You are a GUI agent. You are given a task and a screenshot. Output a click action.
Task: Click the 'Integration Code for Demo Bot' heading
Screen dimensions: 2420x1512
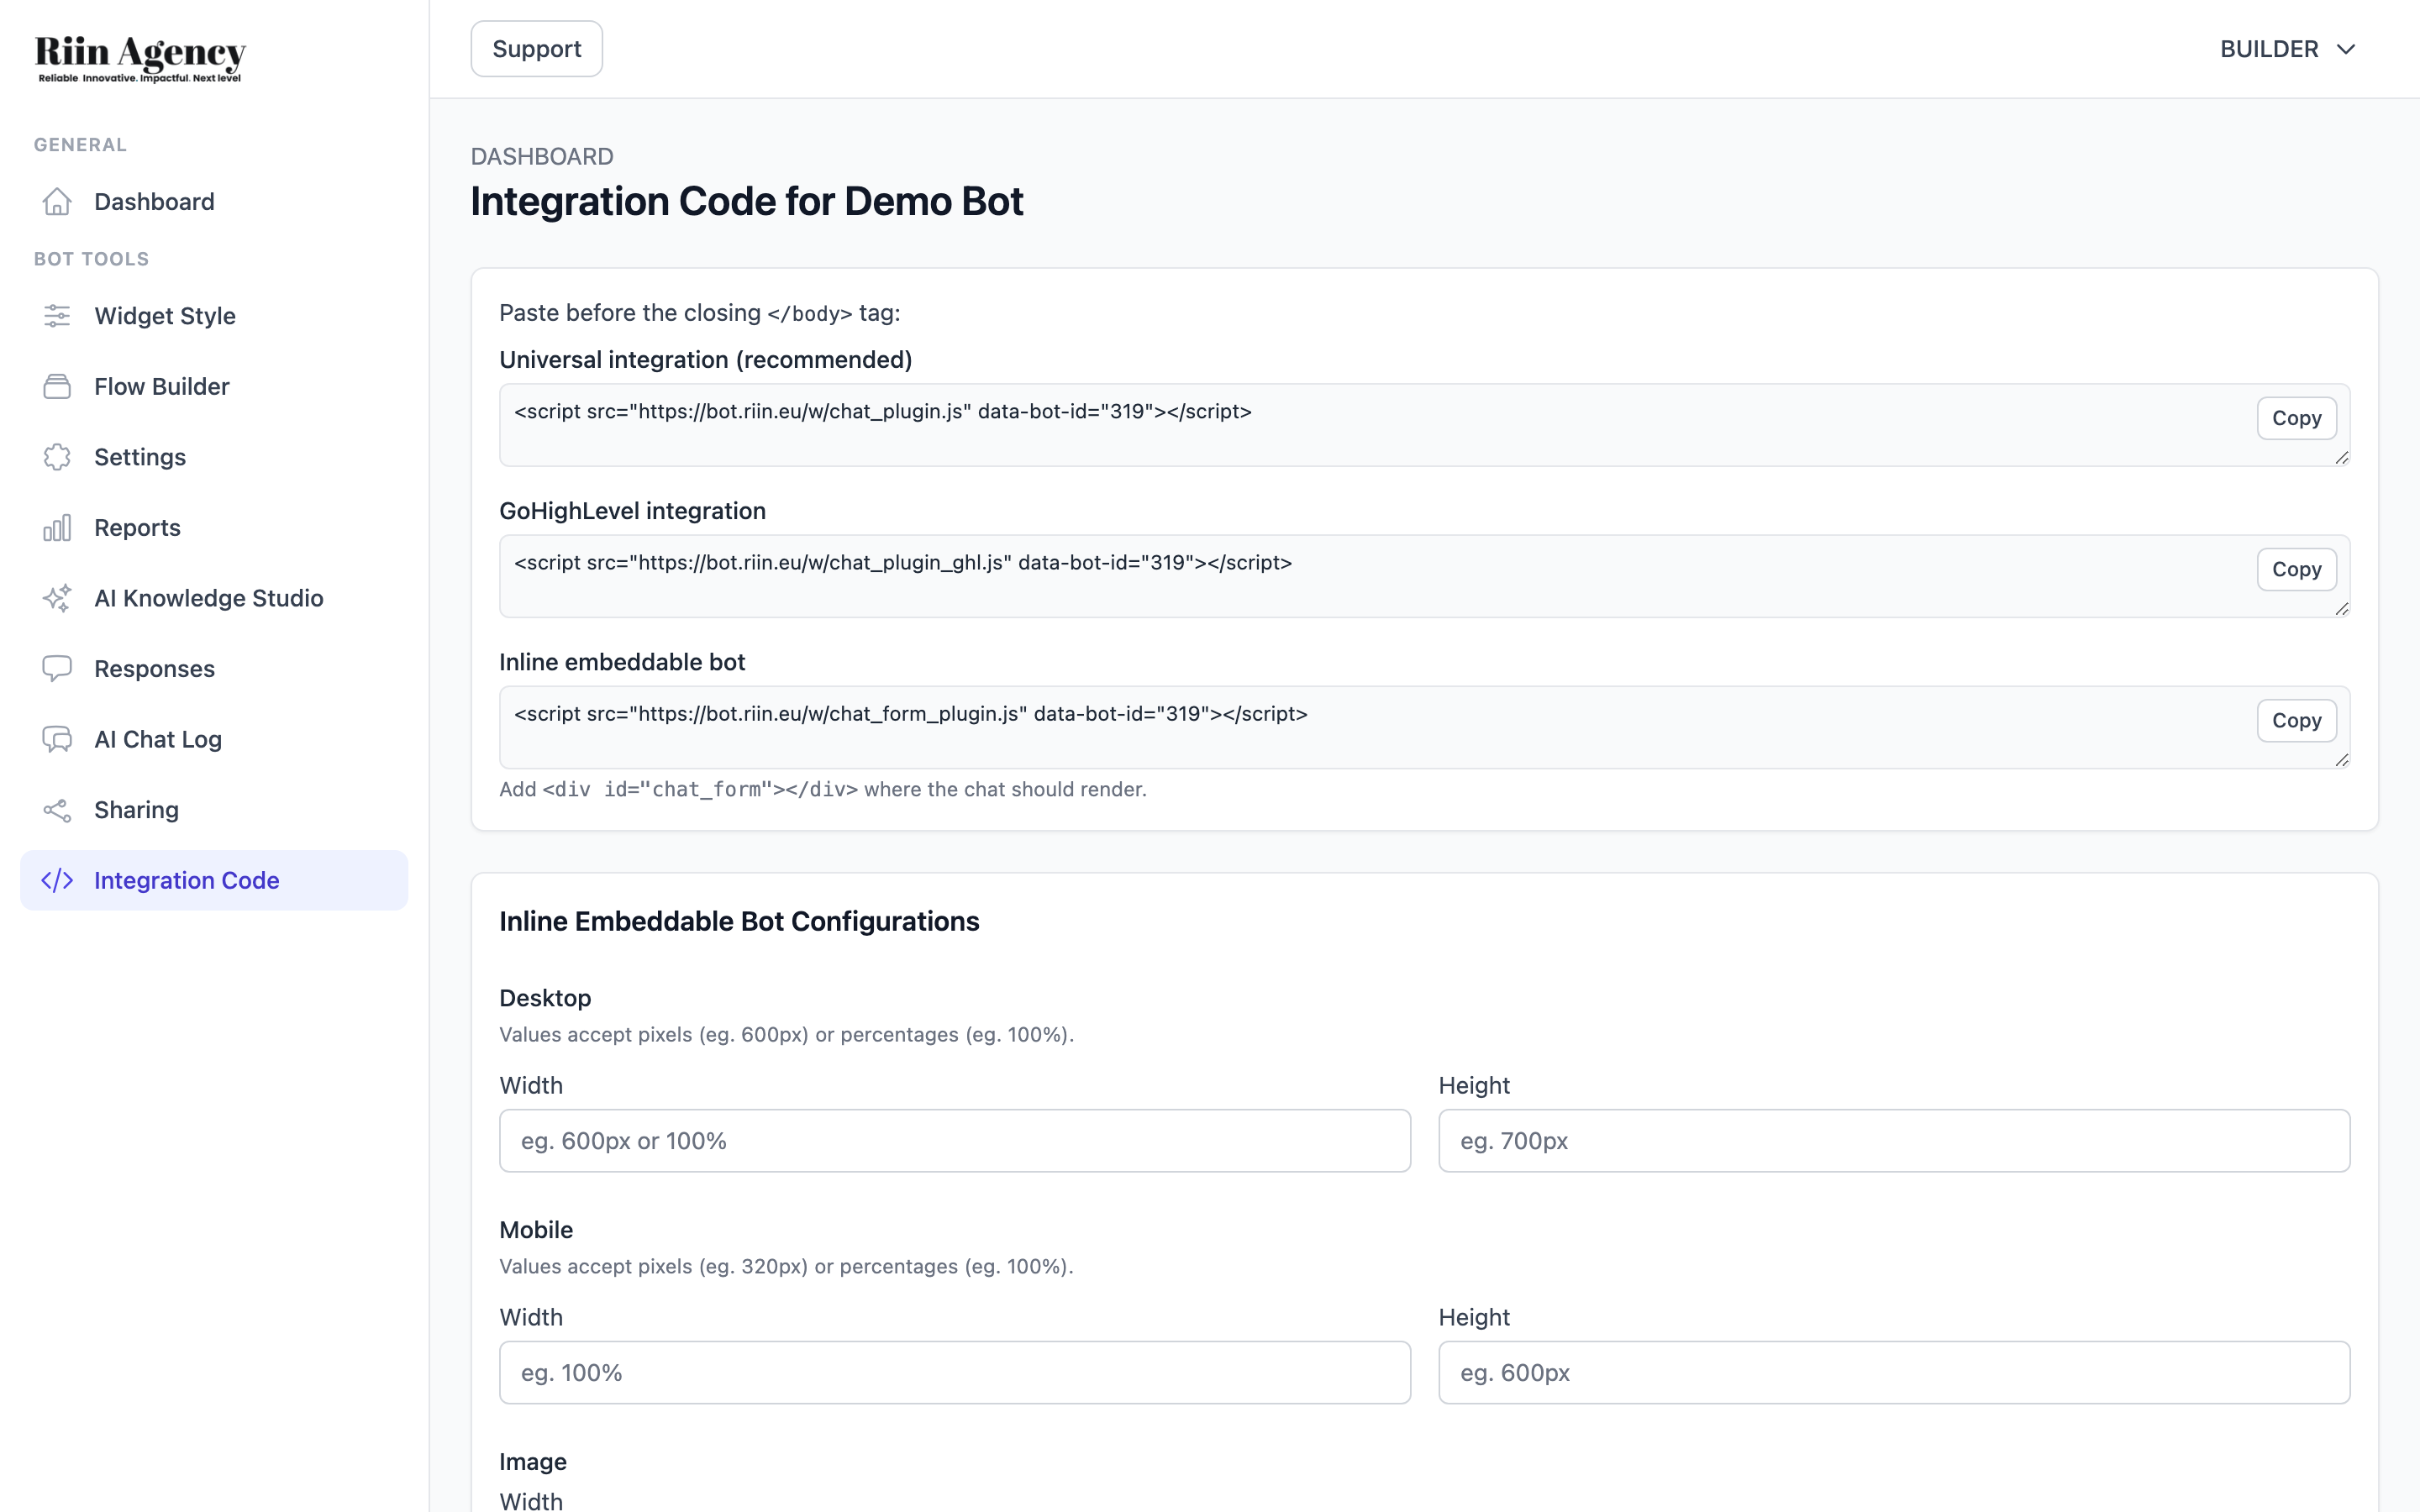pos(747,201)
